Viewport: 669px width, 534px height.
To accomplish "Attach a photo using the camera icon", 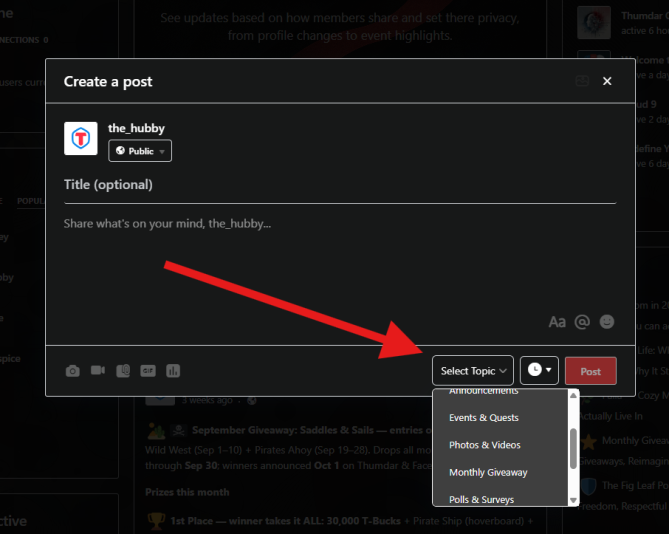I will point(73,371).
